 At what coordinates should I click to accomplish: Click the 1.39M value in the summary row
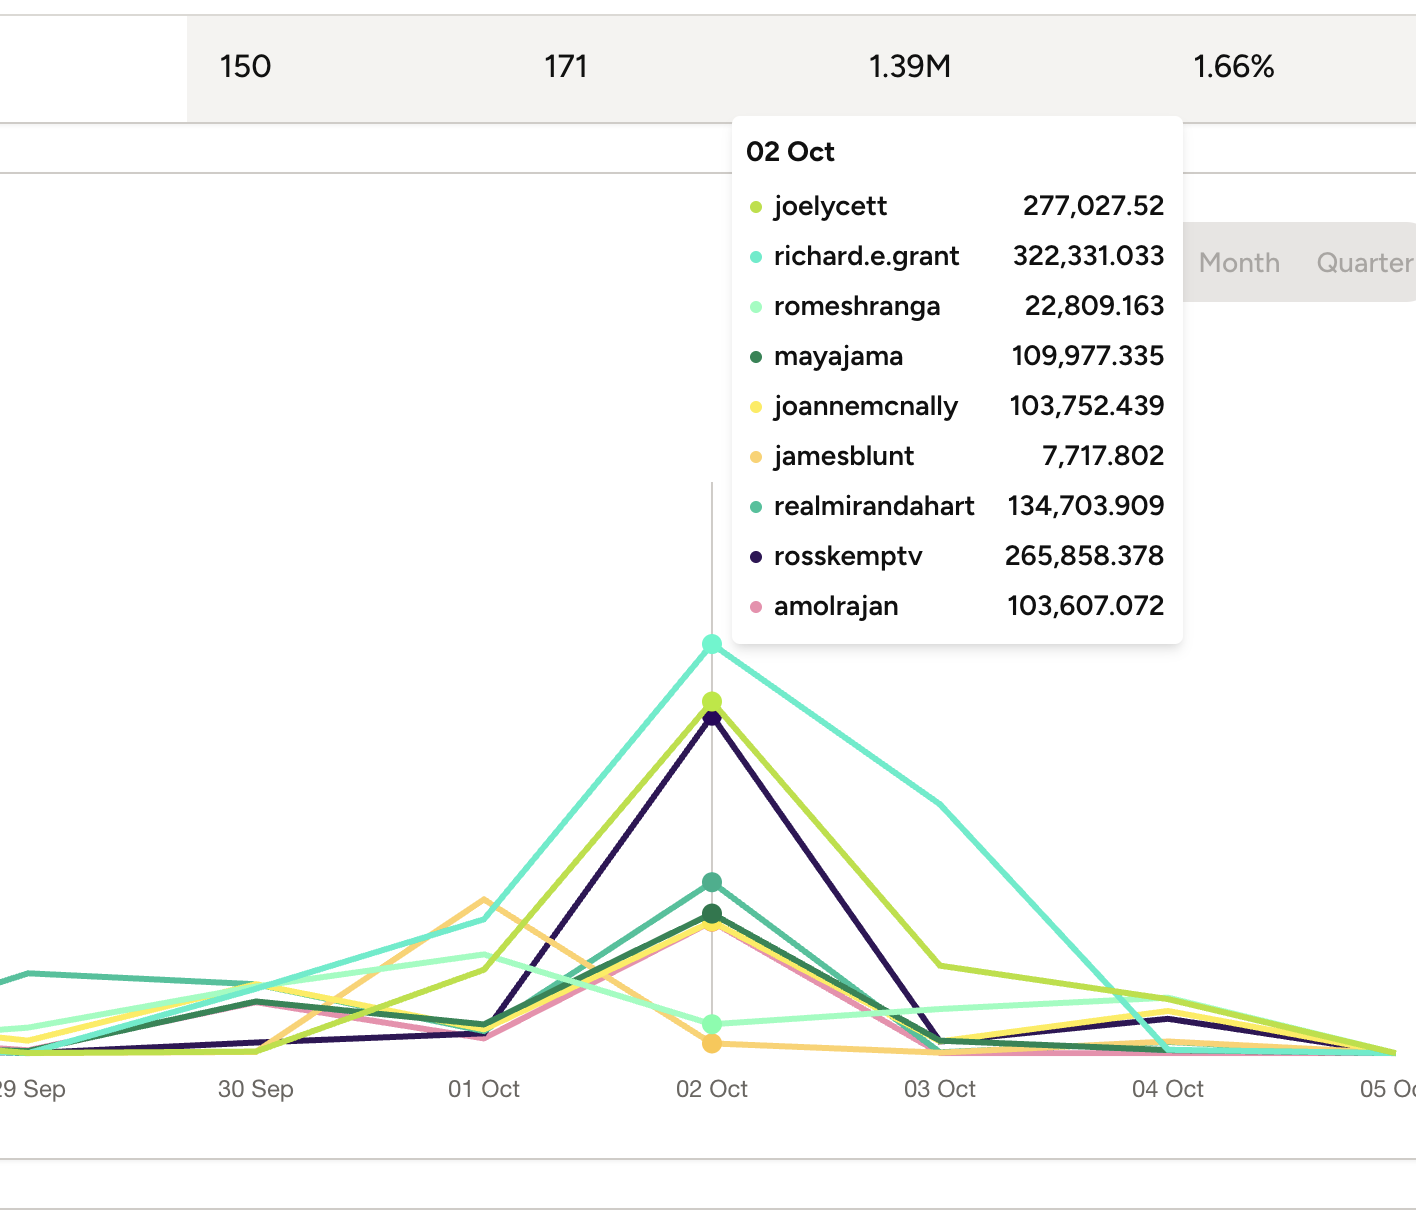(909, 67)
